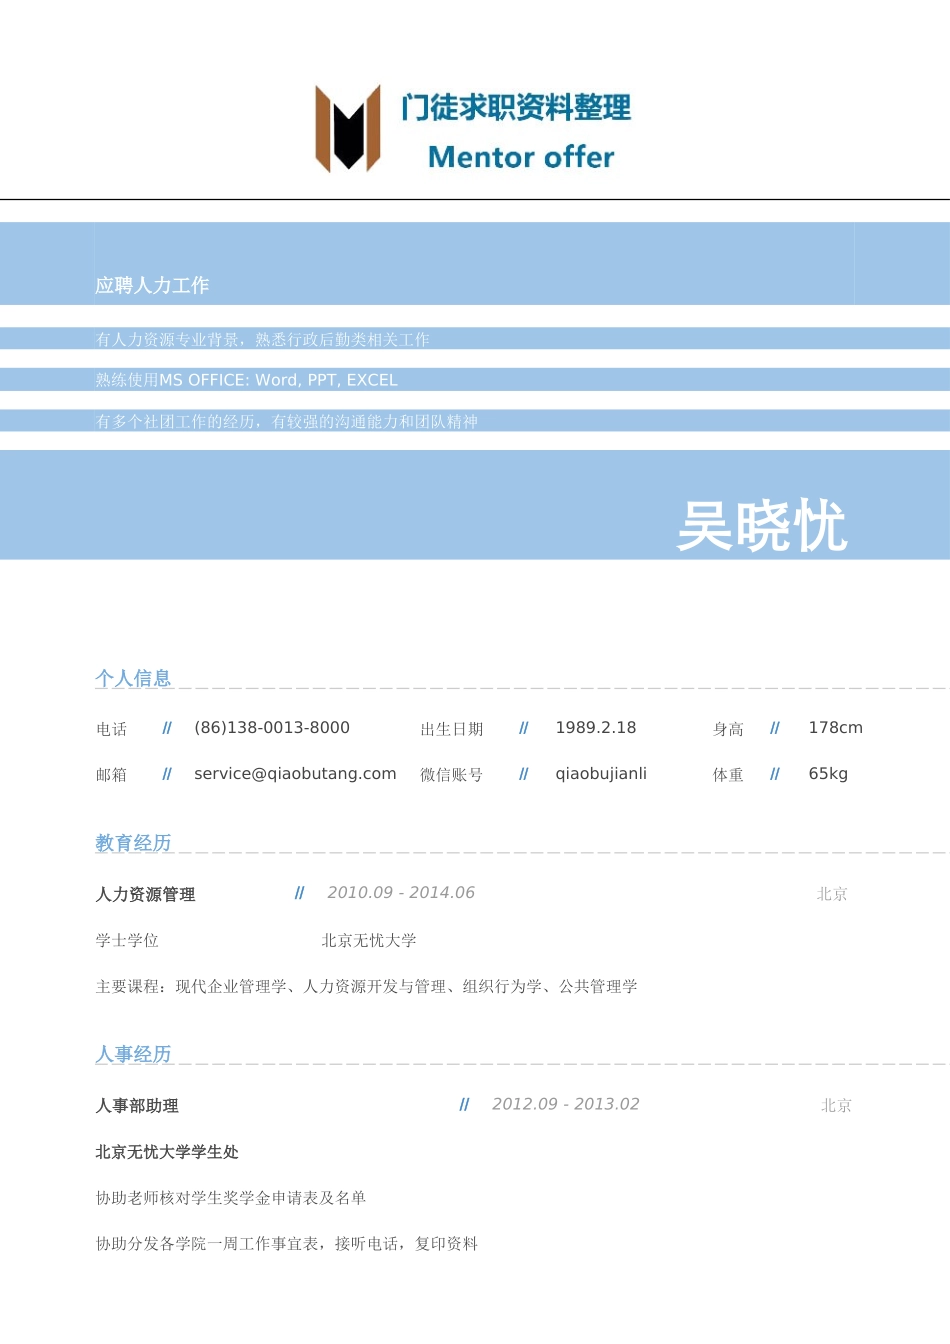Click the 教育经历 section heading
This screenshot has width=950, height=1344.
(x=133, y=843)
